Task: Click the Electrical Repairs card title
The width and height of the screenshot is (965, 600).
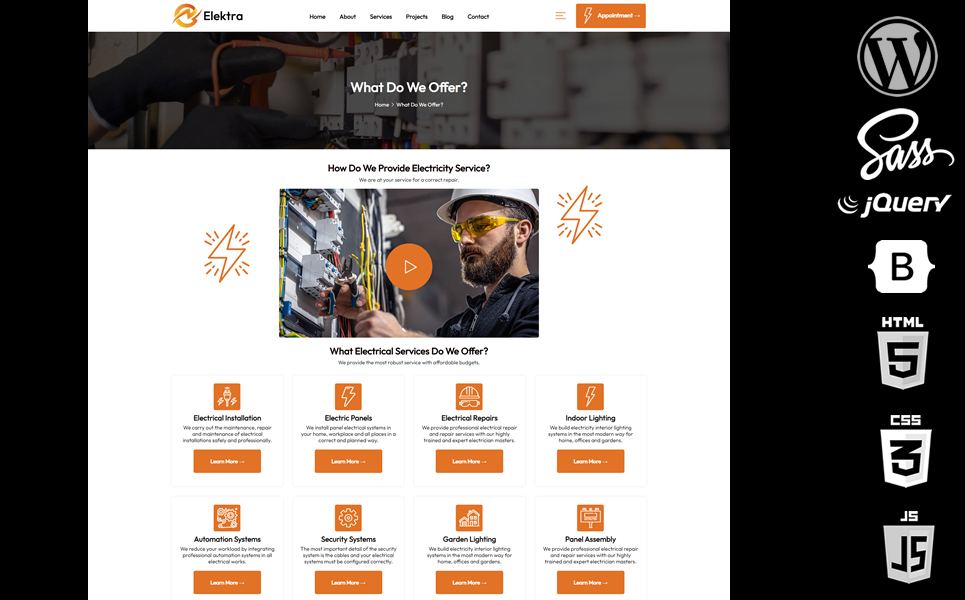Action: pyautogui.click(x=469, y=418)
